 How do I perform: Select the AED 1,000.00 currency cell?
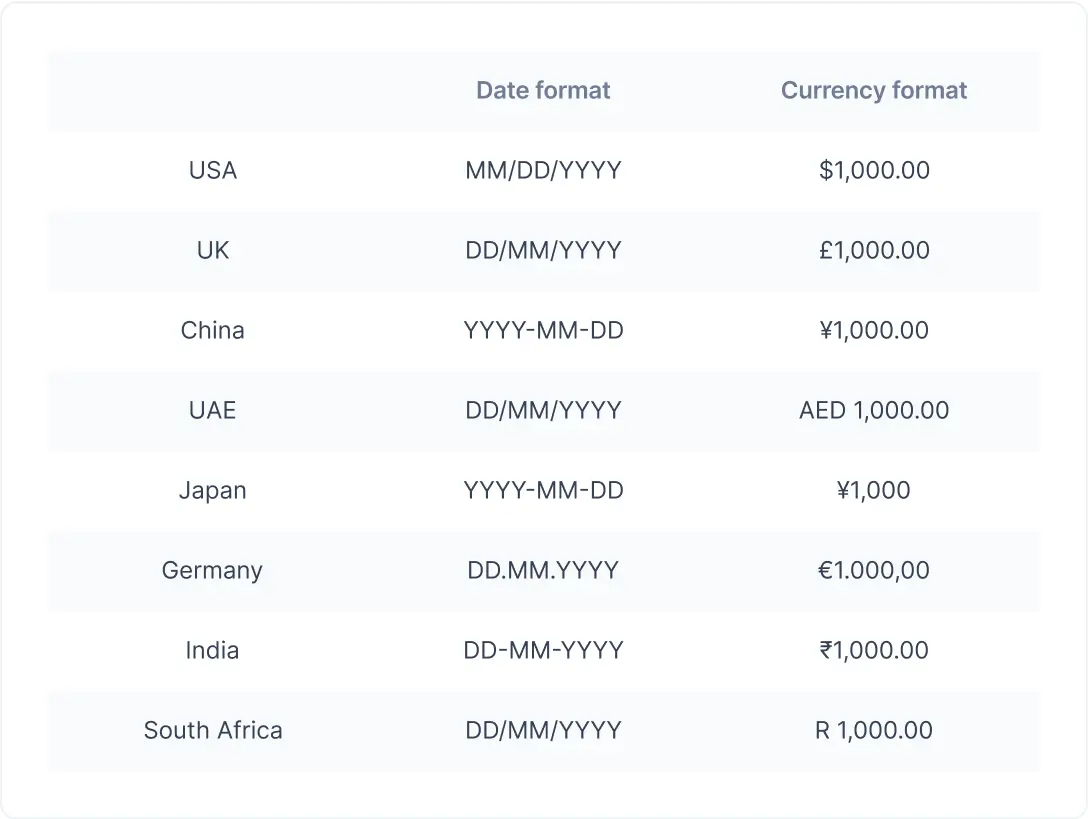click(874, 411)
